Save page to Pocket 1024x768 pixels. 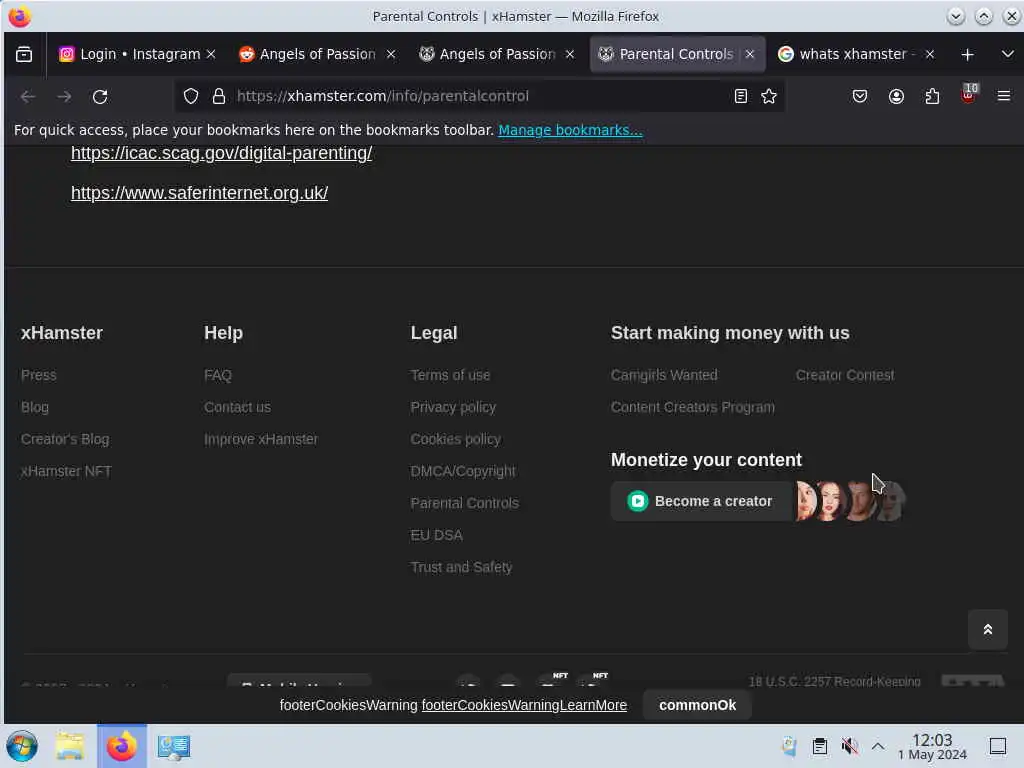click(x=860, y=97)
